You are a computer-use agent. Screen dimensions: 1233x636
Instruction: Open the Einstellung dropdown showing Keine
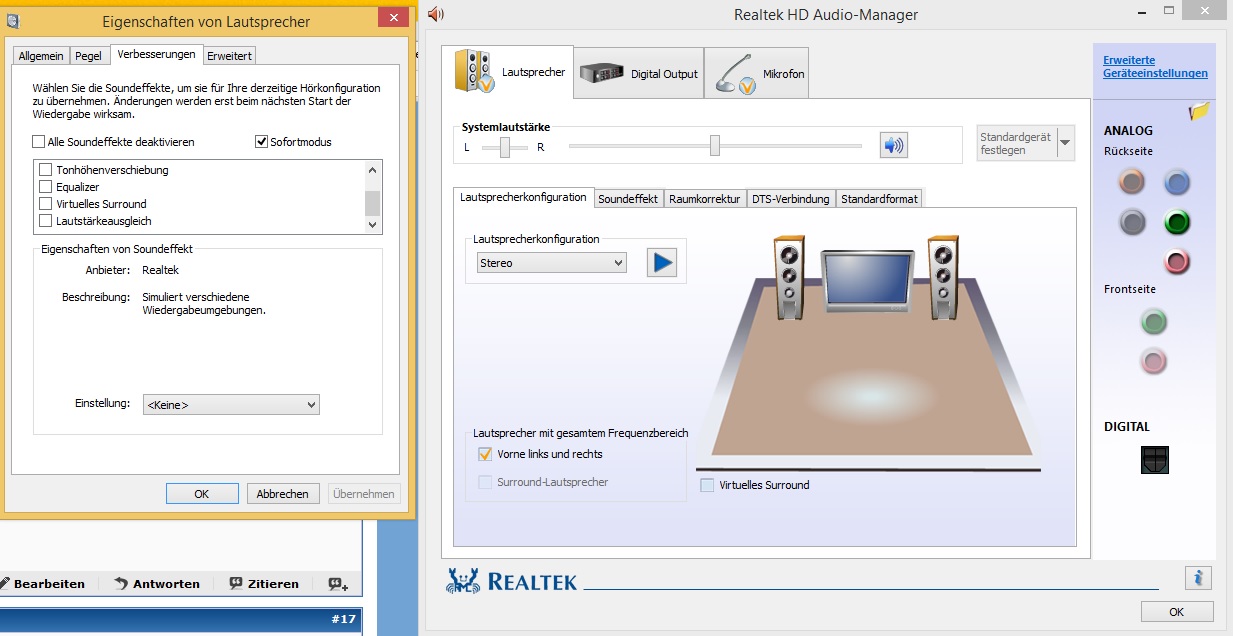231,405
